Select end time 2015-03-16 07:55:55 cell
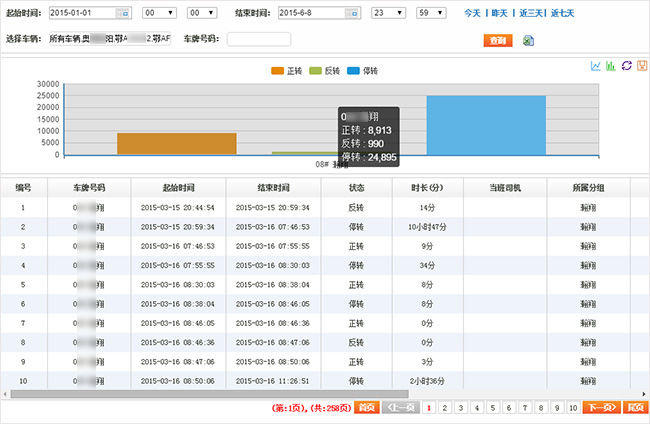The height and width of the screenshot is (424, 650). [x=273, y=246]
